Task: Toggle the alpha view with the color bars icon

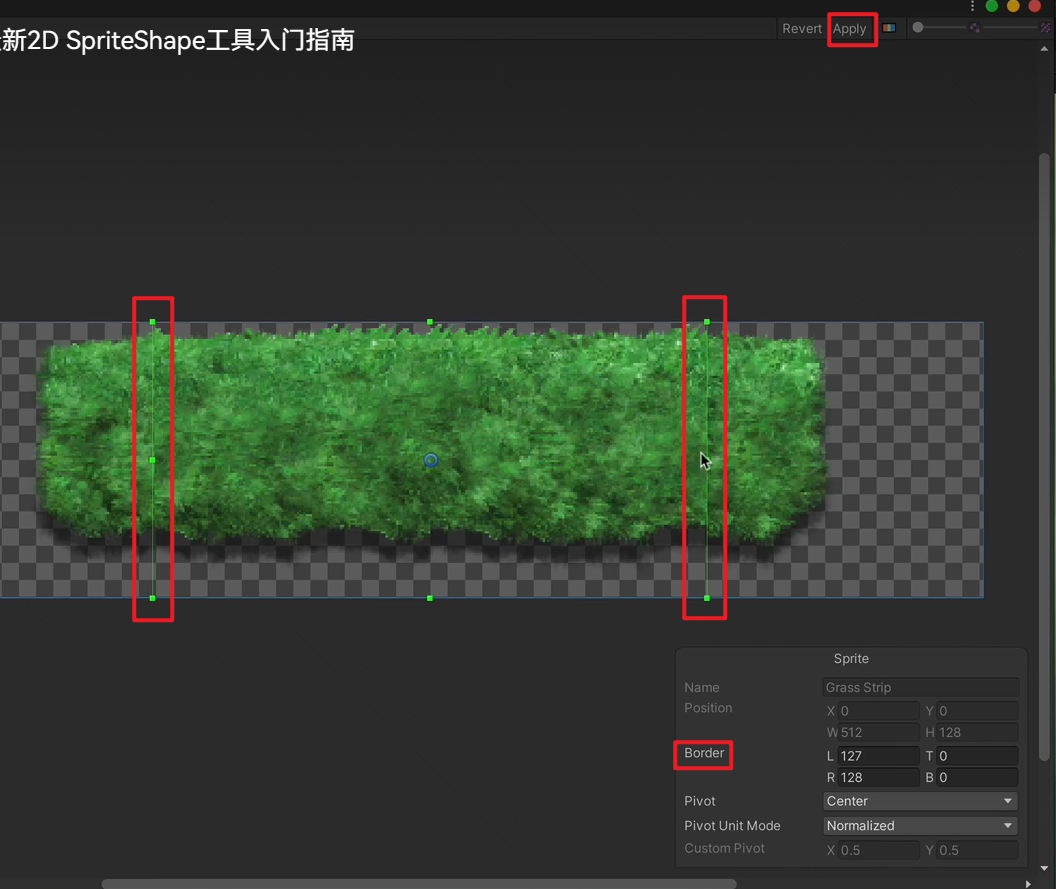Action: click(890, 27)
